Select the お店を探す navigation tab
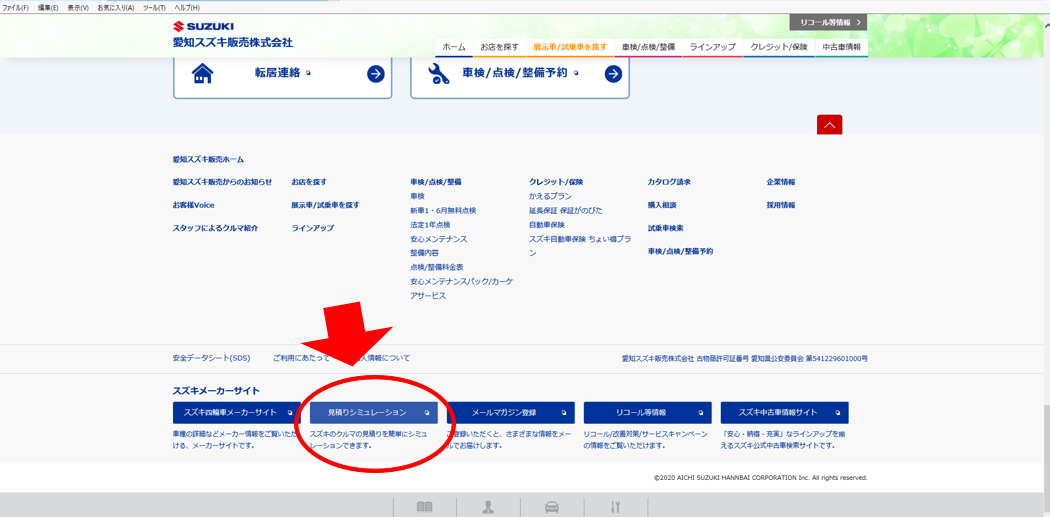 point(499,48)
